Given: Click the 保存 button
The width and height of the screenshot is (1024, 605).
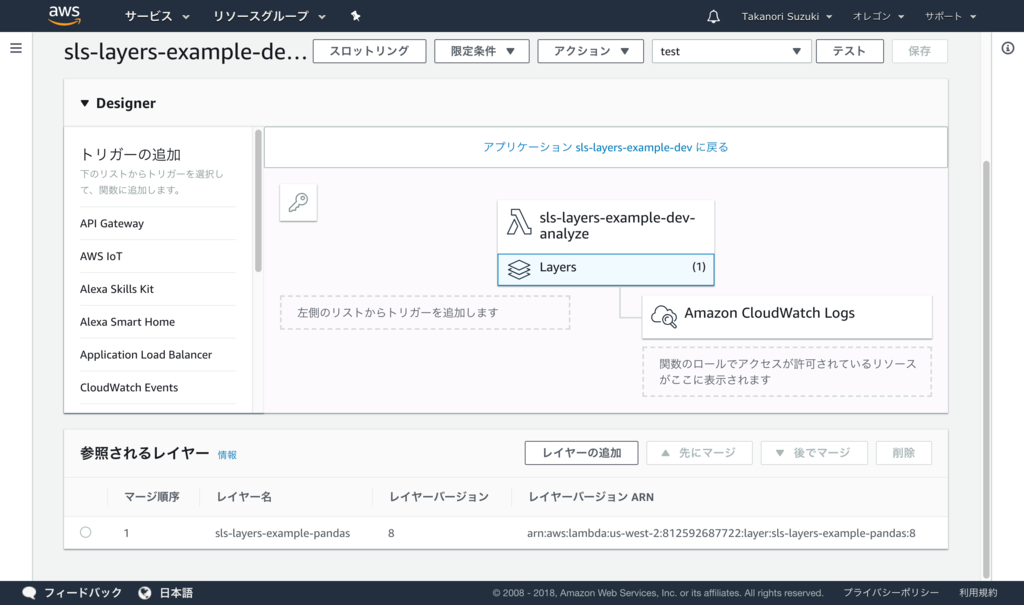Looking at the screenshot, I should click(x=920, y=51).
